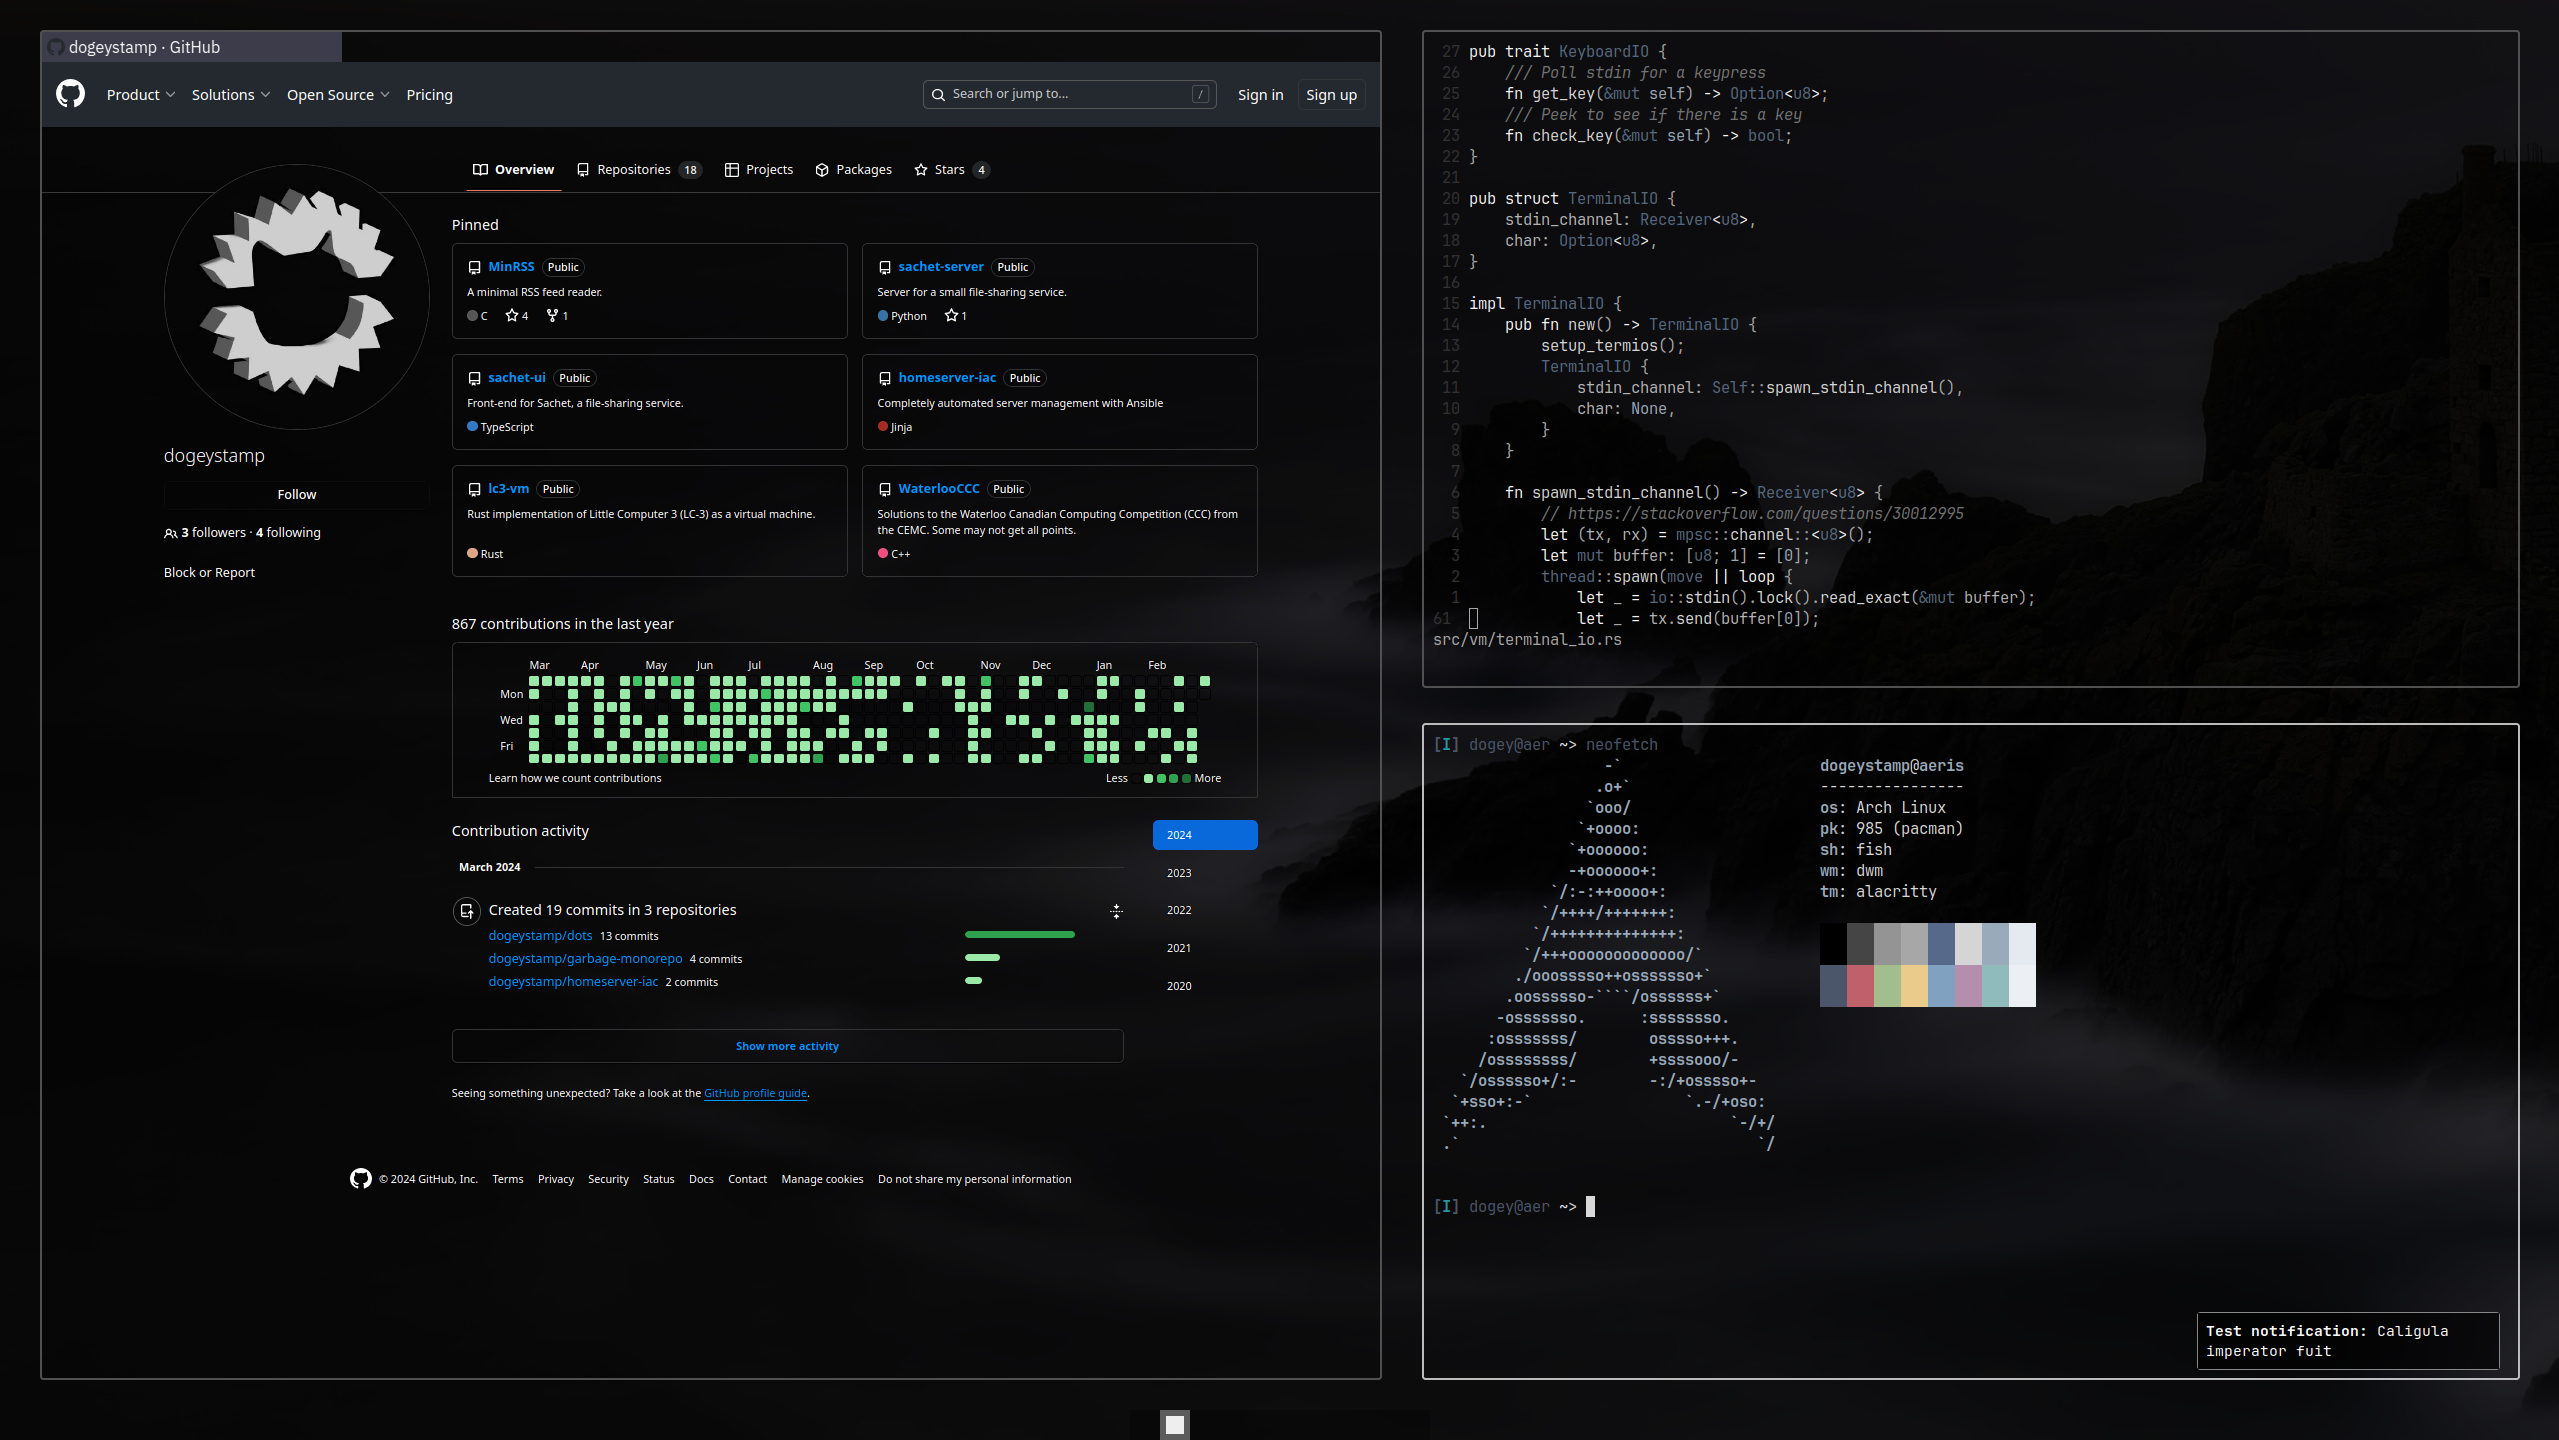Click the 4 following link
The width and height of the screenshot is (2559, 1440).
click(288, 533)
